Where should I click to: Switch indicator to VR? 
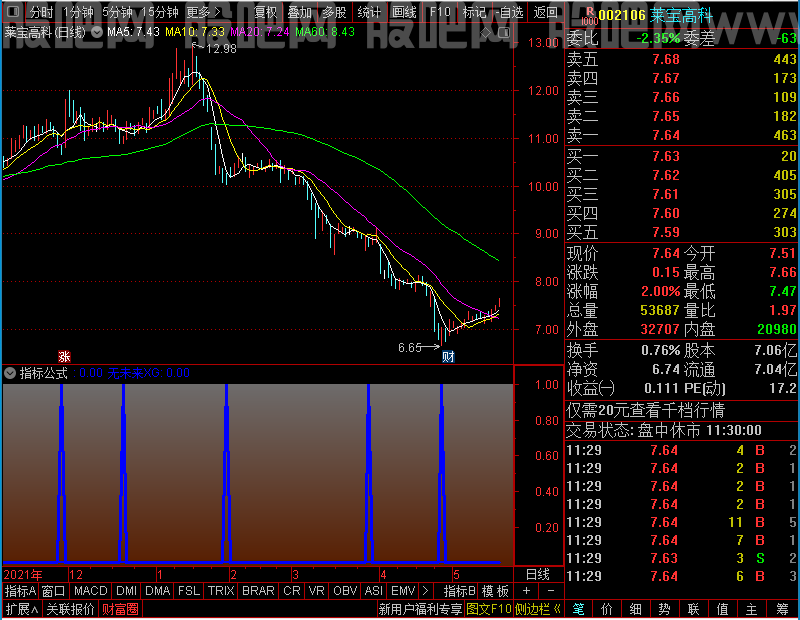316,591
